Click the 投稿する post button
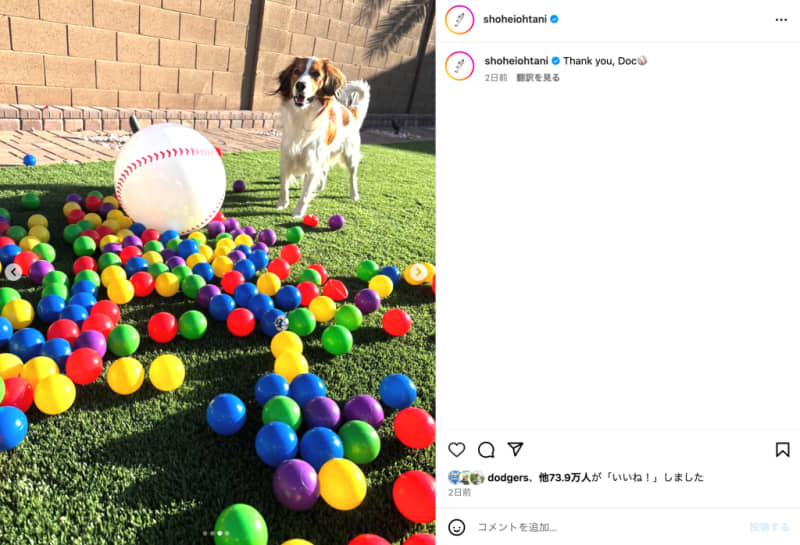Viewport: 800px width, 545px height. [769, 527]
